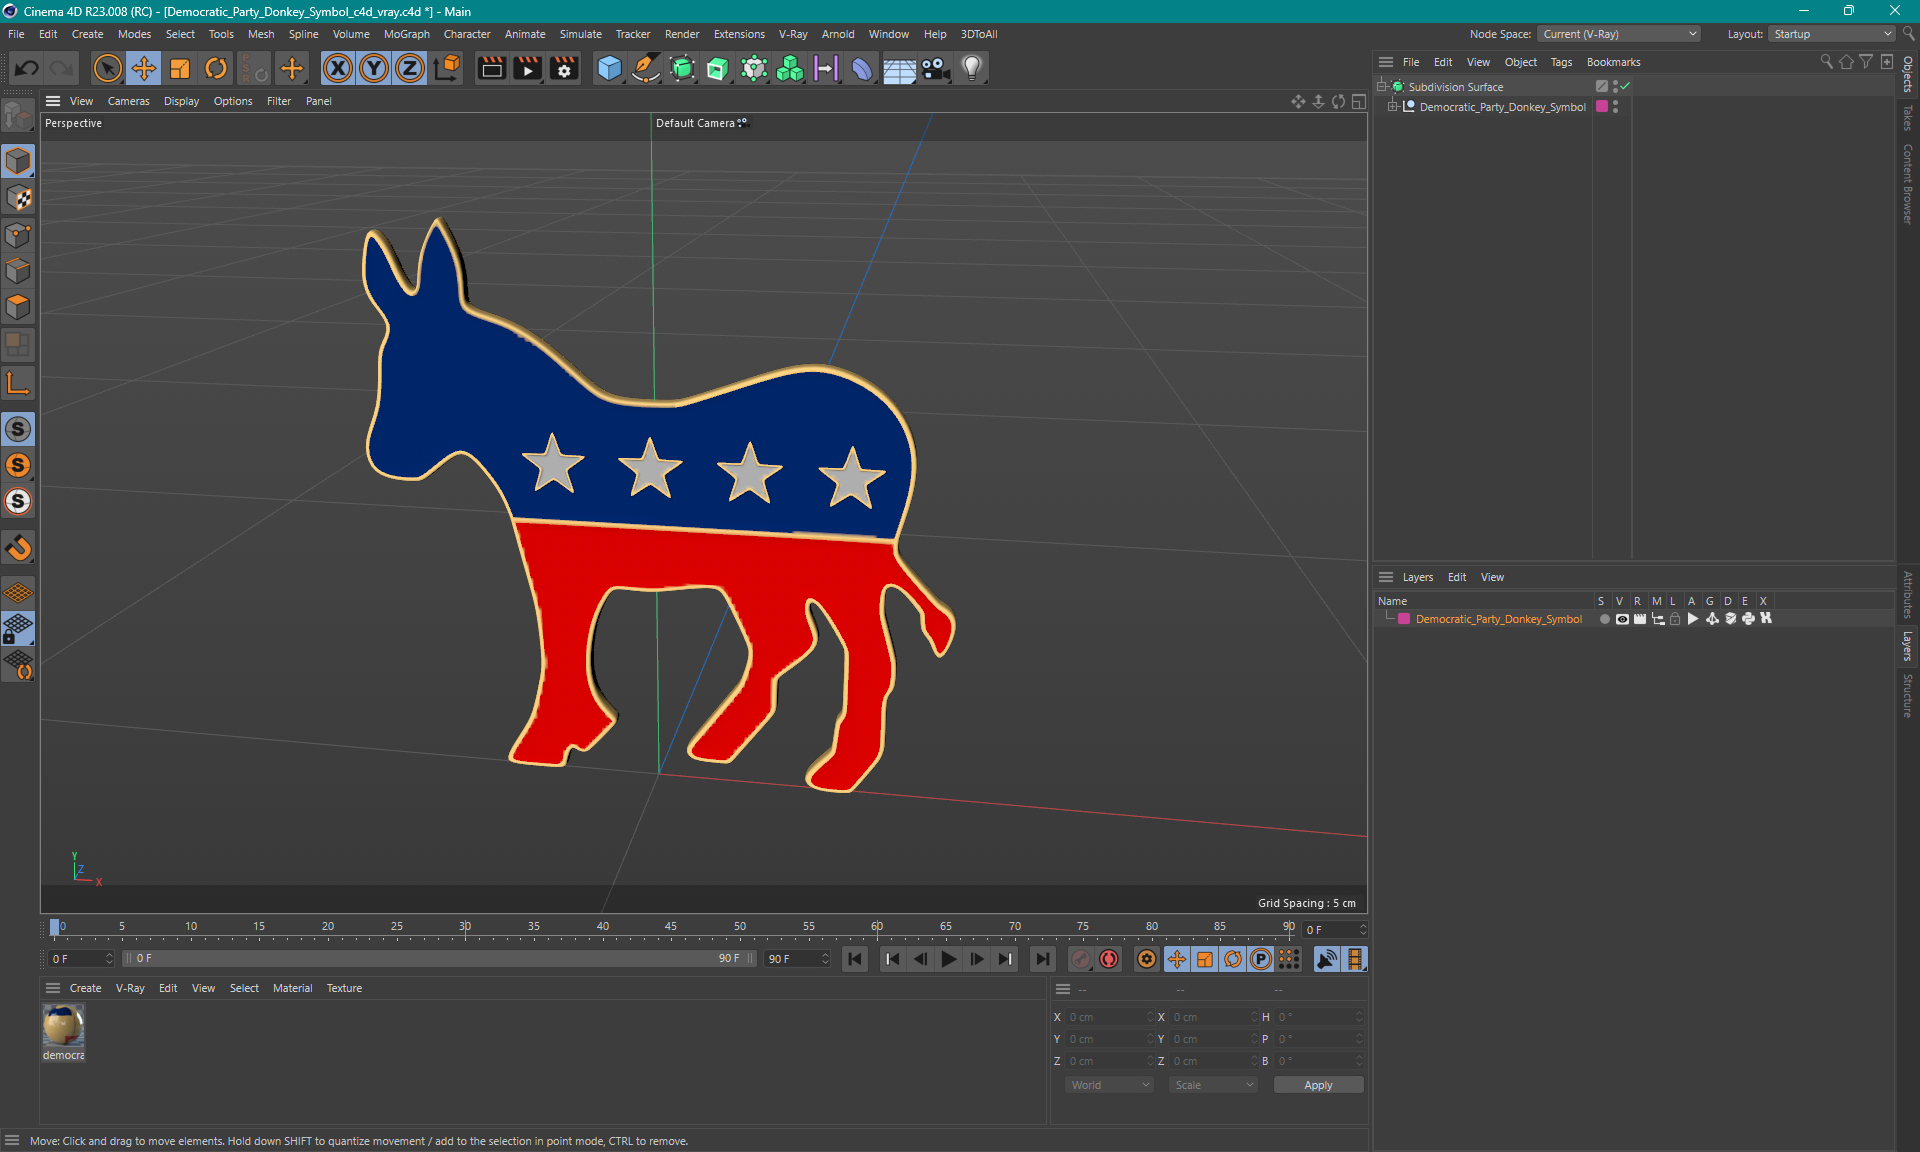Image resolution: width=1920 pixels, height=1152 pixels.
Task: Click the Undo arrow icon
Action: [27, 68]
